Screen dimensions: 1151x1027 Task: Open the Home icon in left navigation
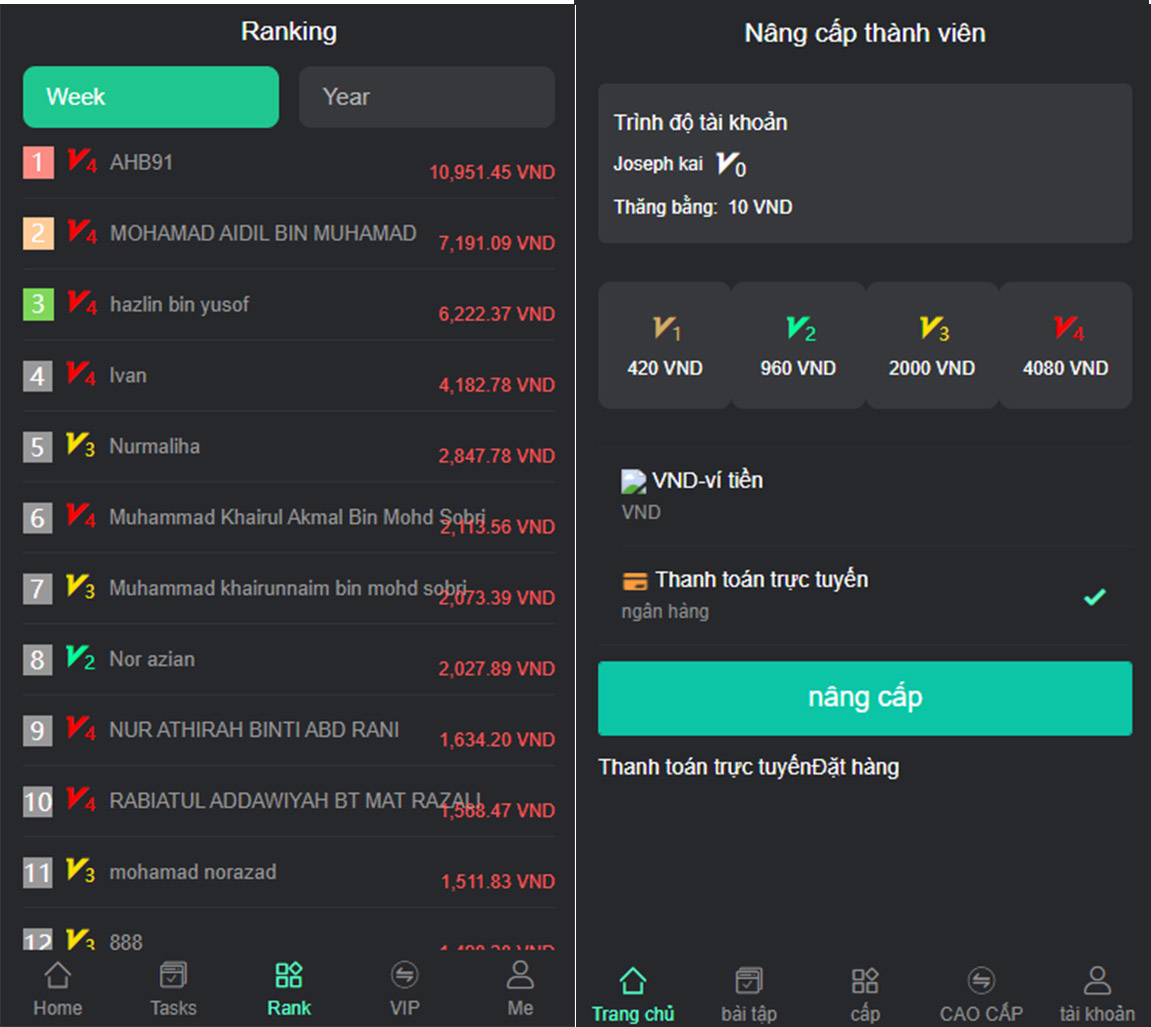click(x=57, y=976)
